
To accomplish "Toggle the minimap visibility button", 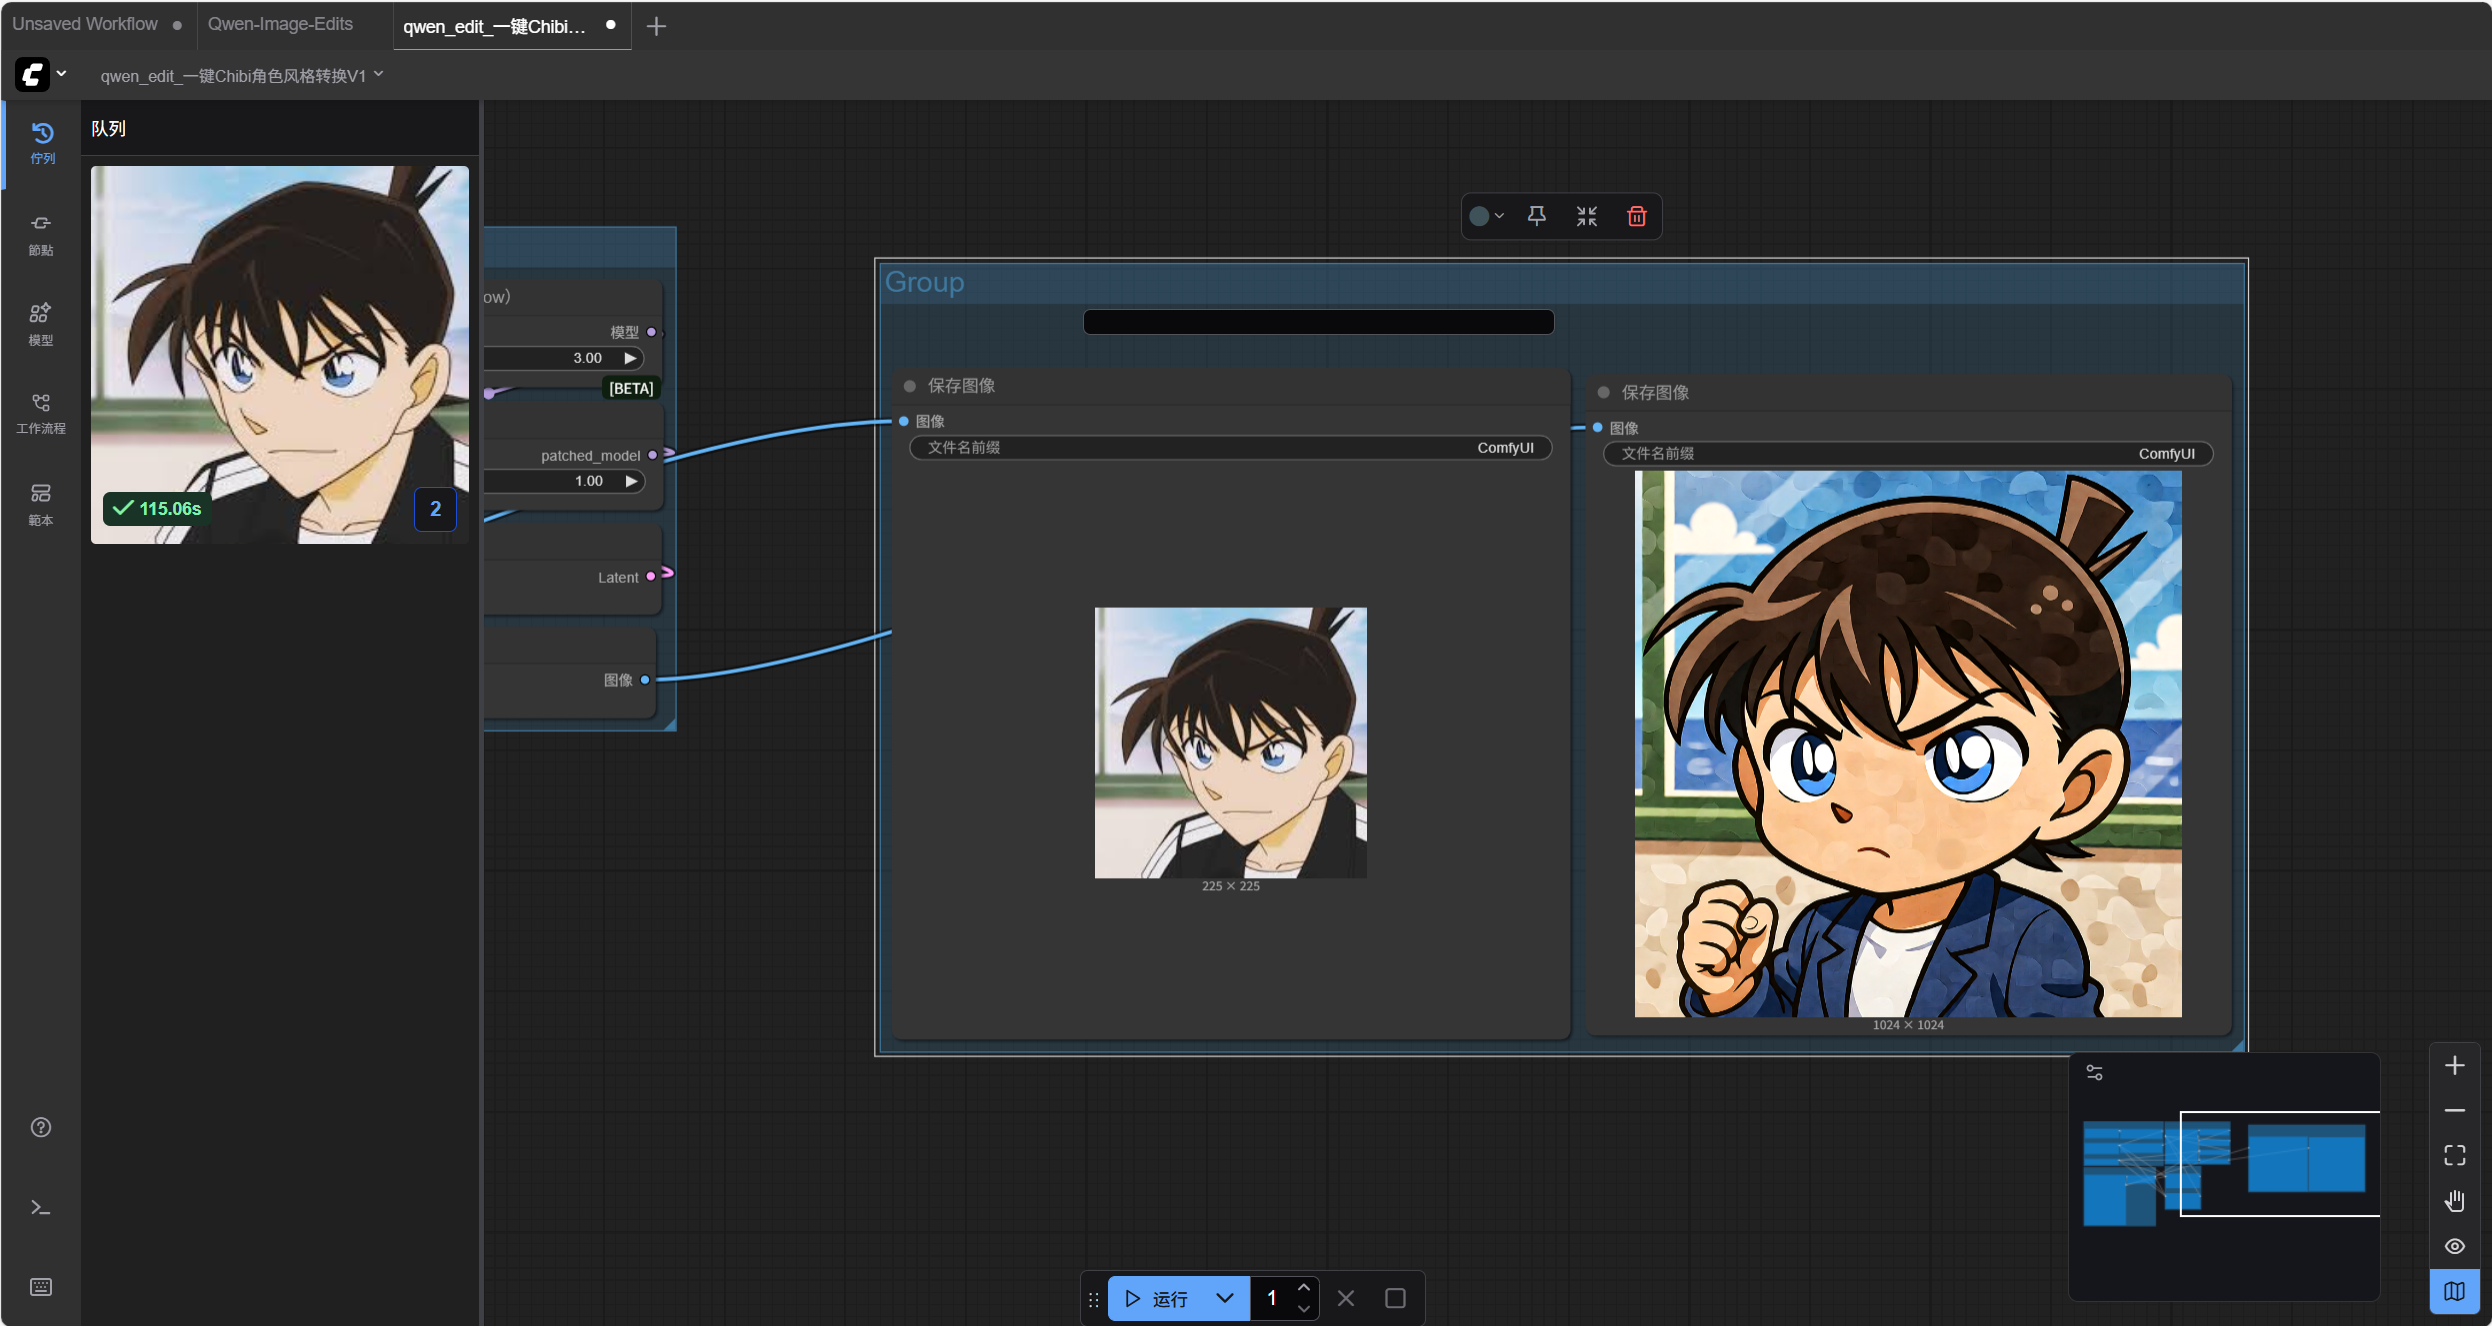I will (2454, 1291).
